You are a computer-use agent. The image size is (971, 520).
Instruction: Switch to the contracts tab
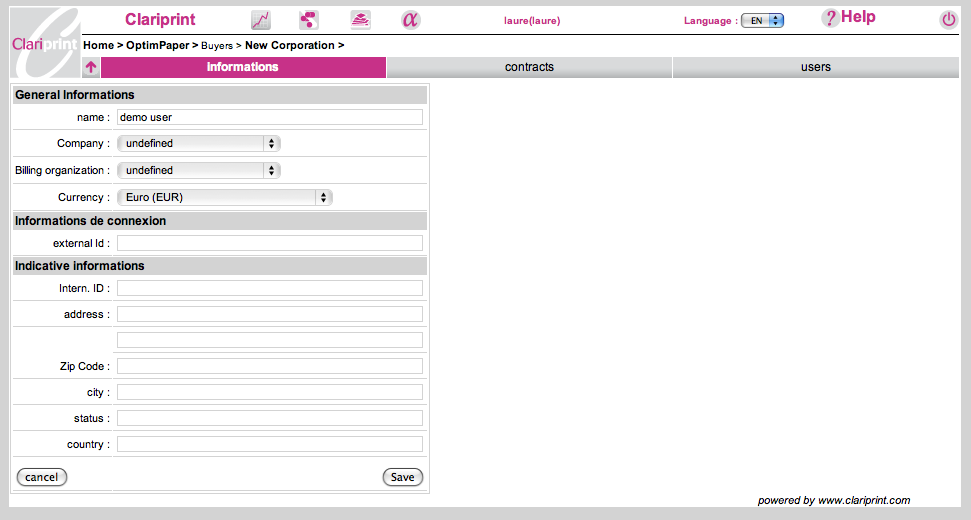(x=529, y=68)
